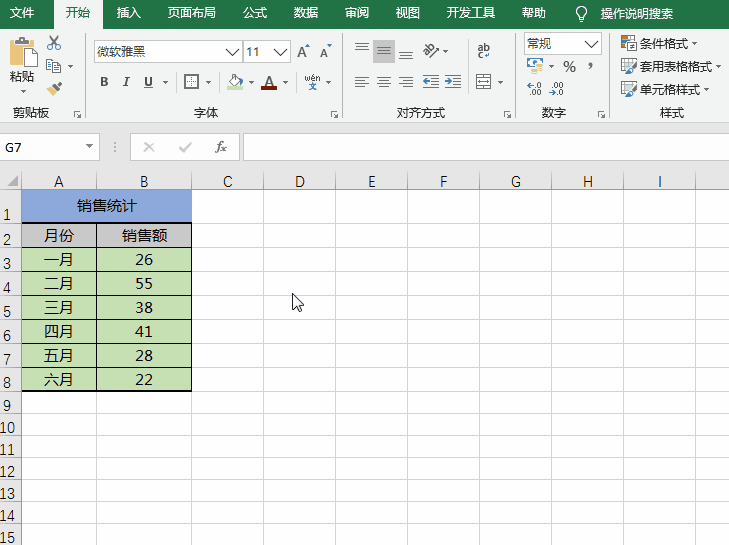This screenshot has width=729, height=545.
Task: Open the 文件 File tab
Action: coord(22,13)
